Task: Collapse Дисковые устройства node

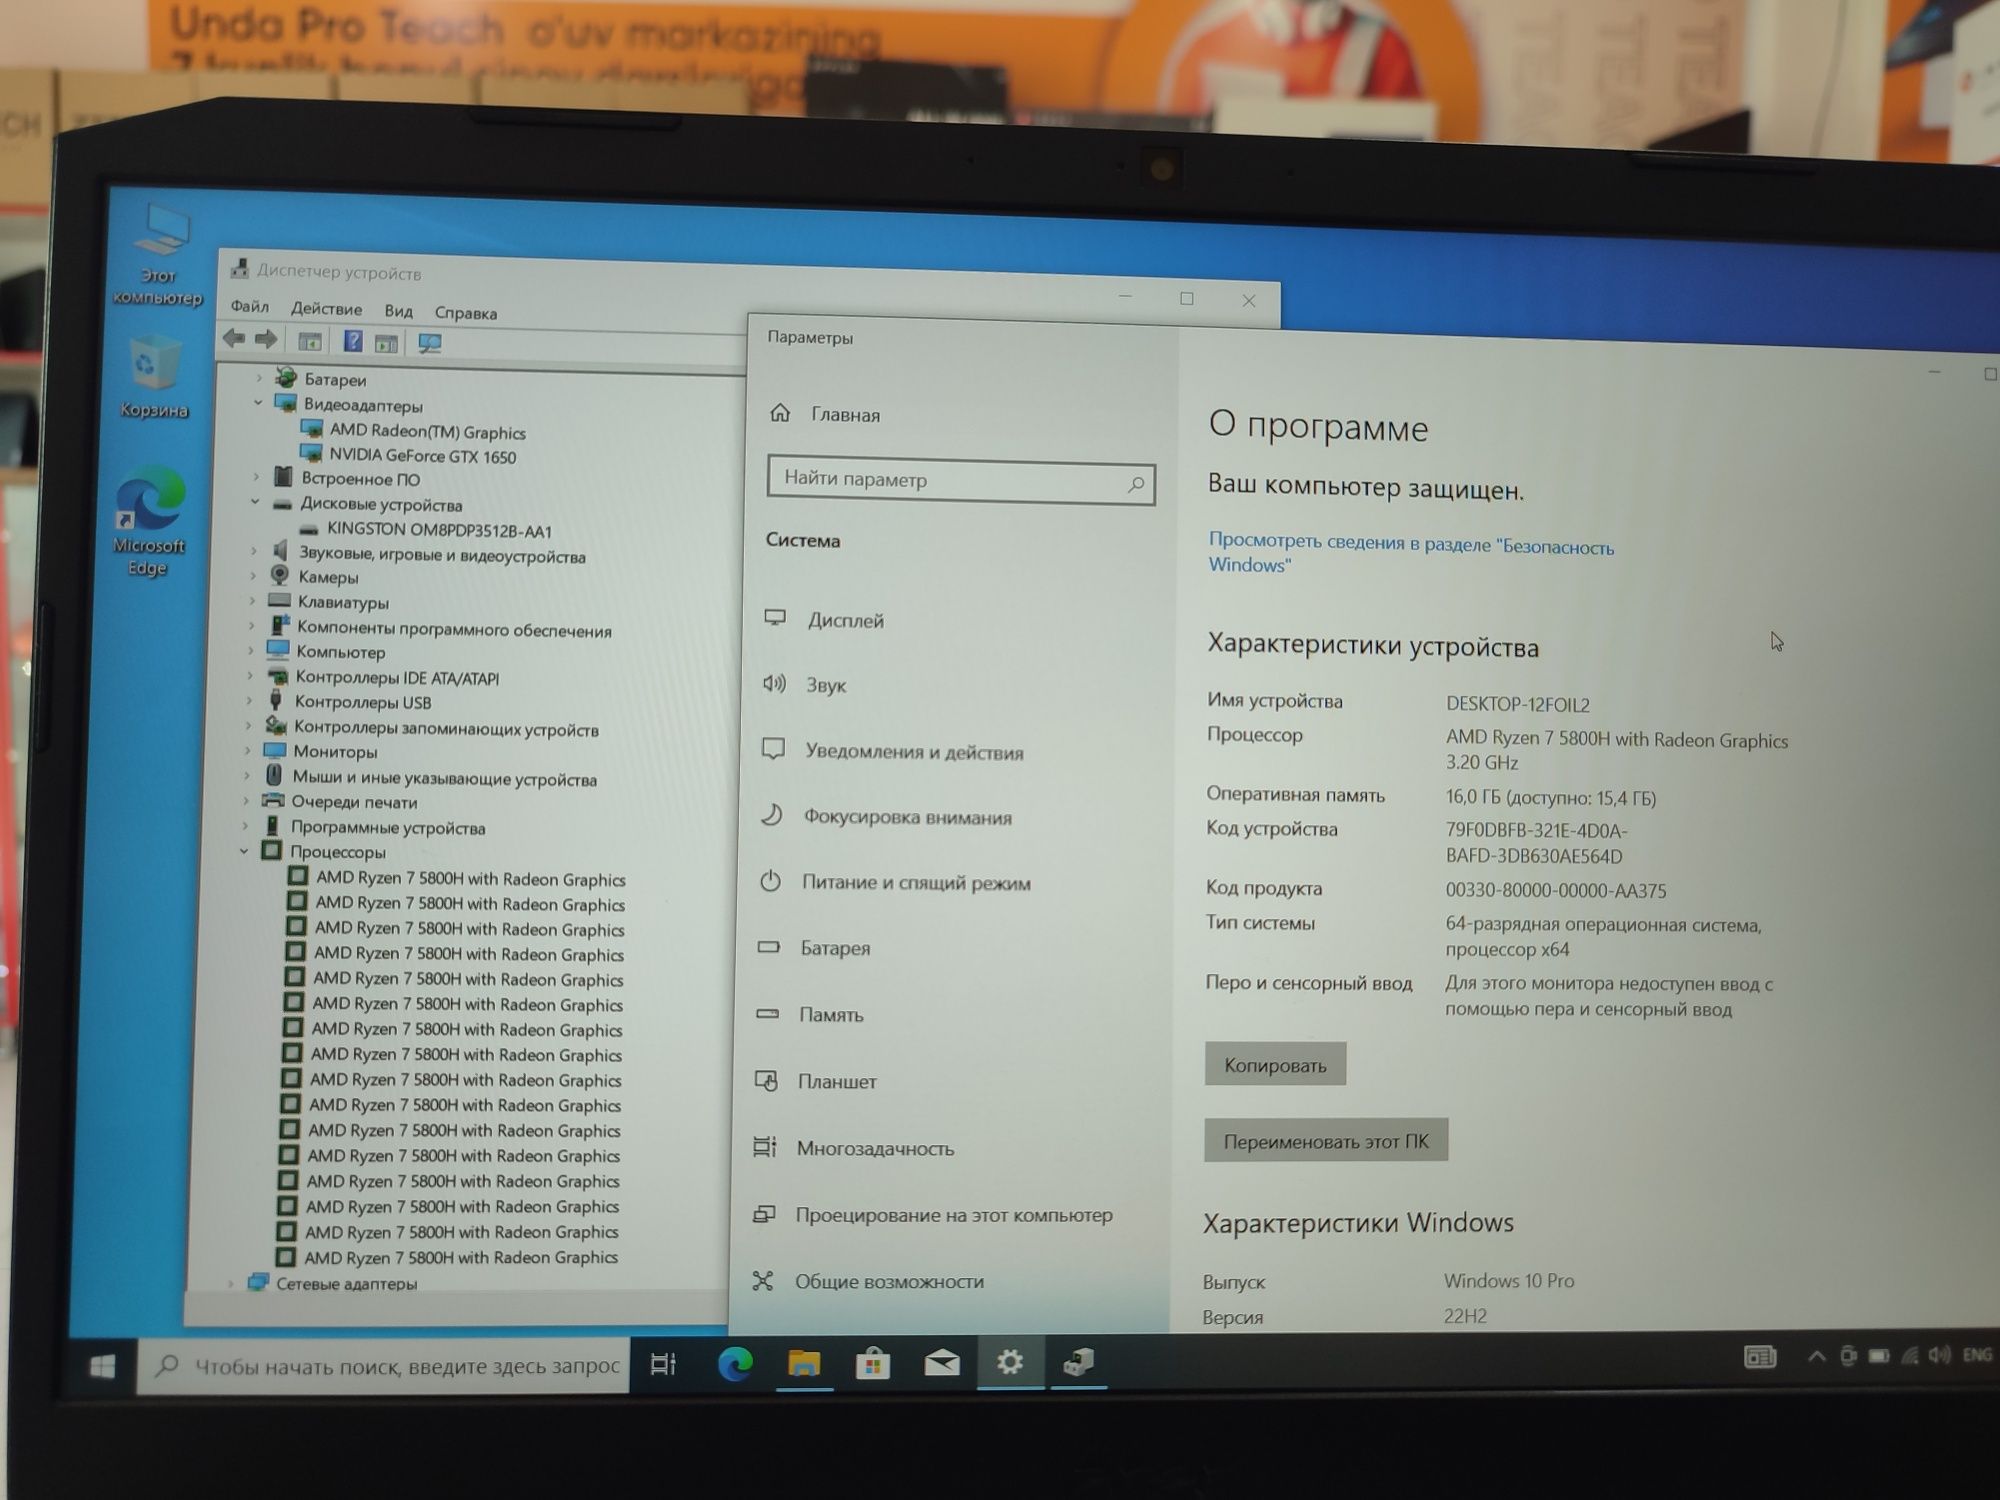Action: 255,502
